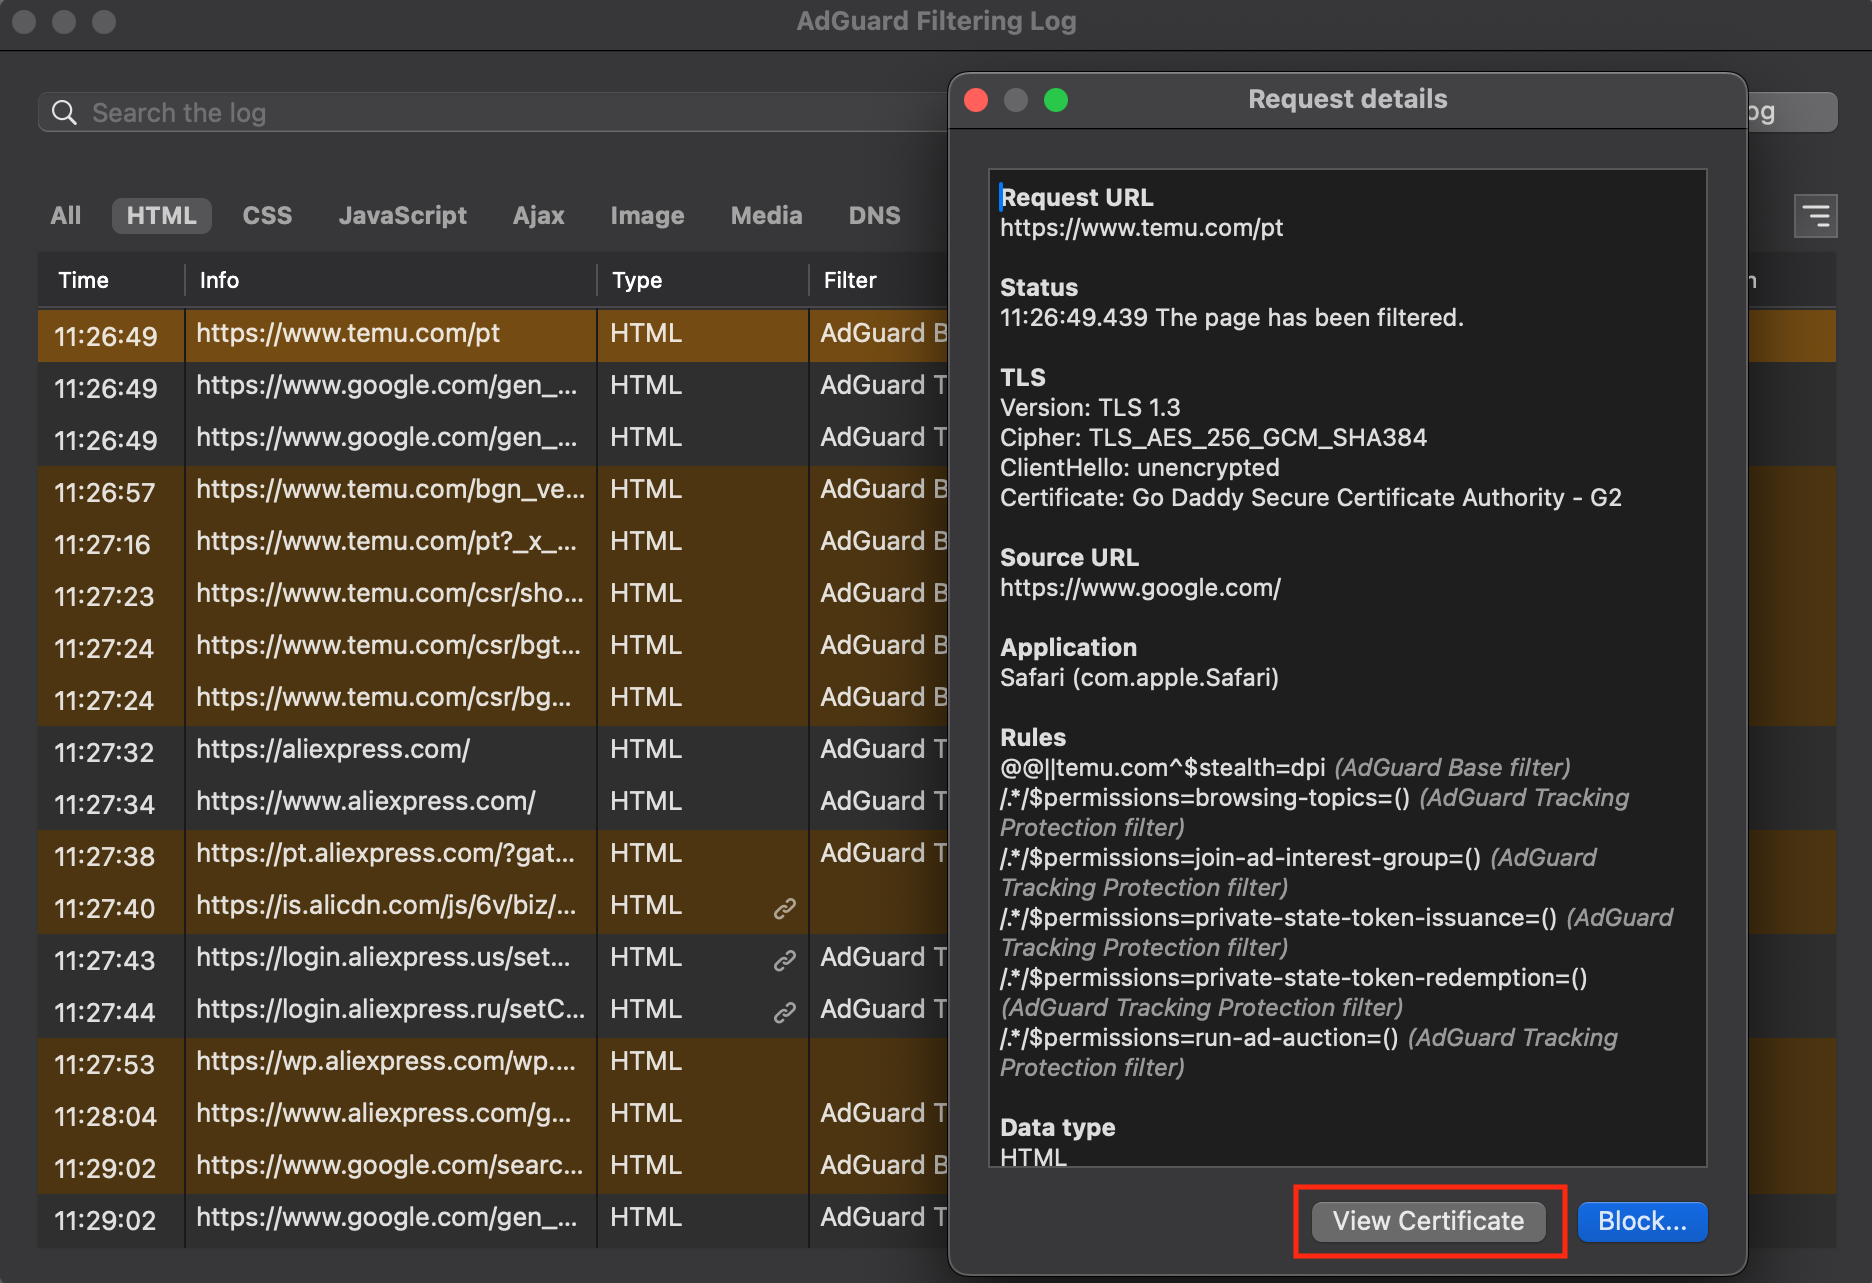Click the Block... button

click(1643, 1221)
